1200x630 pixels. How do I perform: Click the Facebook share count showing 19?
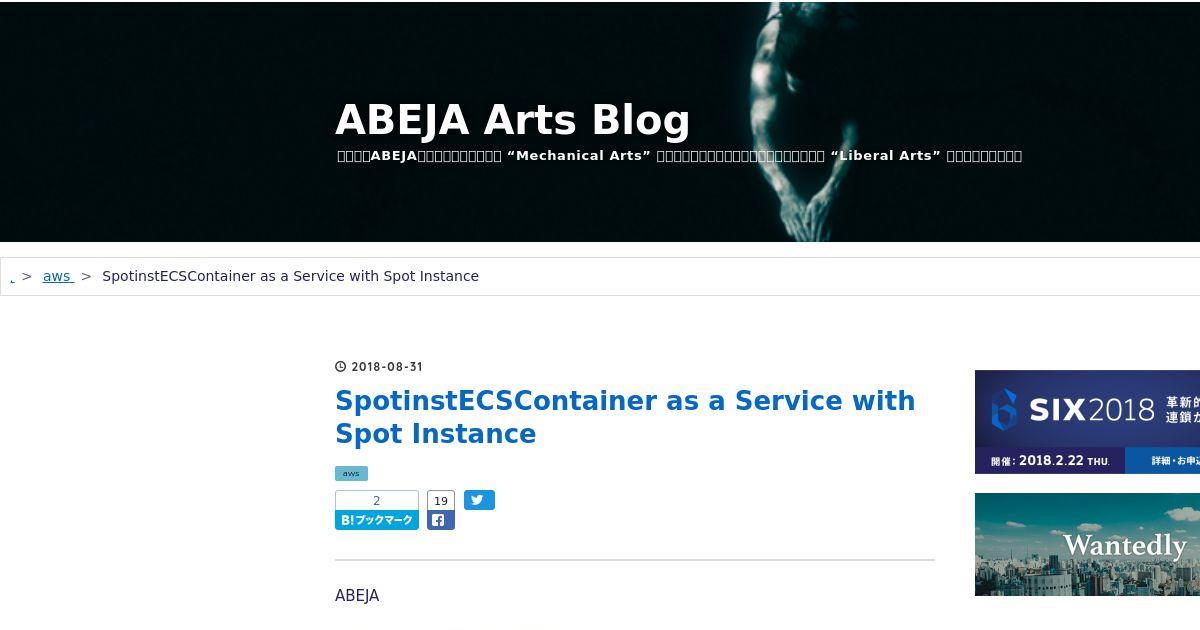pos(441,501)
